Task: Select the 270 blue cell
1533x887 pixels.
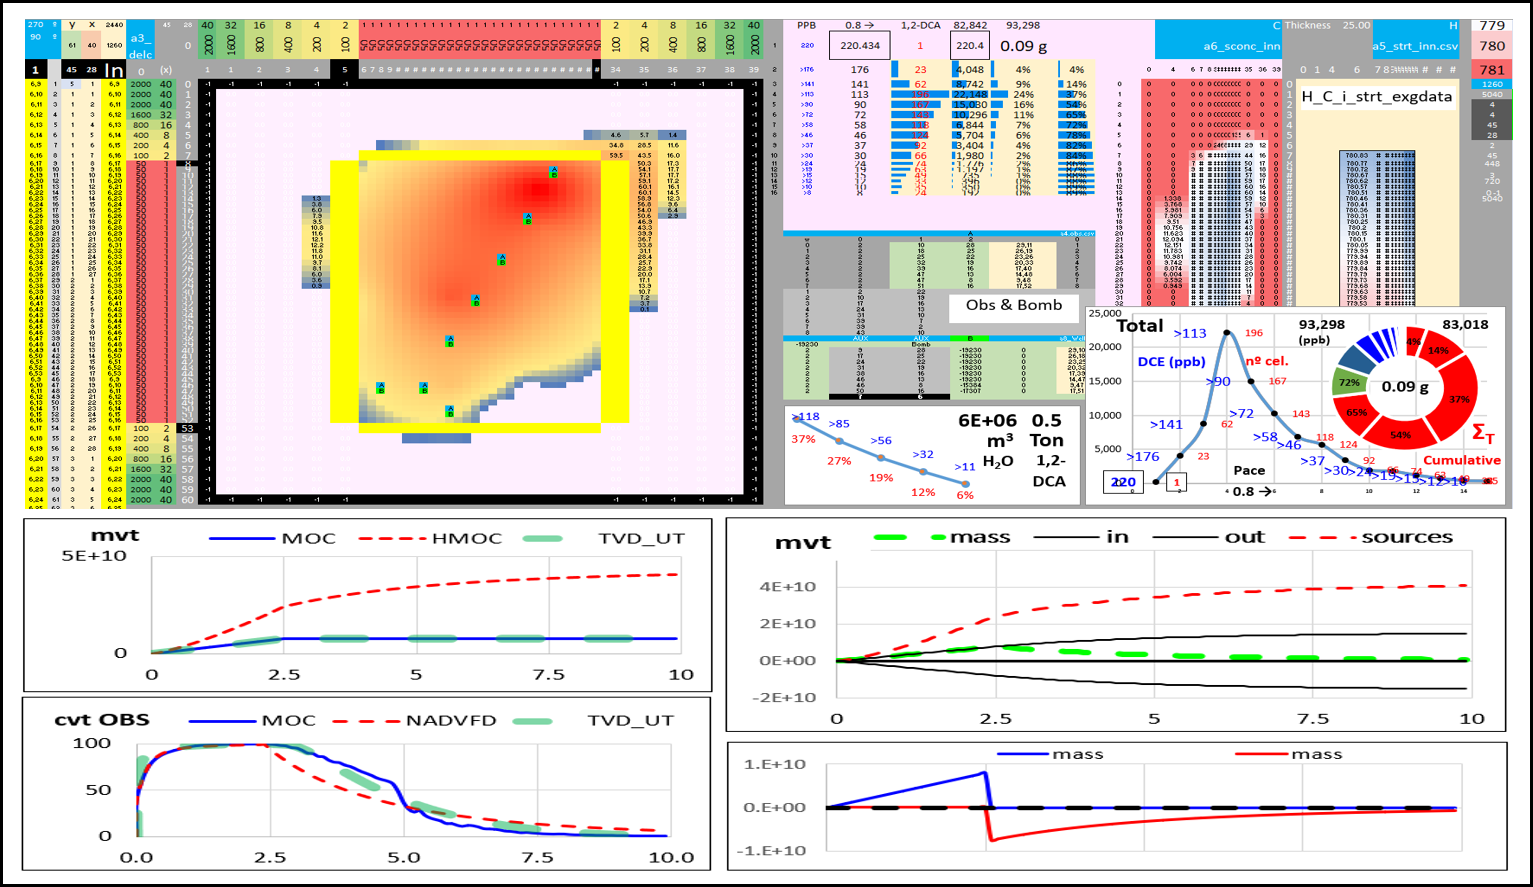Action: [x=35, y=25]
